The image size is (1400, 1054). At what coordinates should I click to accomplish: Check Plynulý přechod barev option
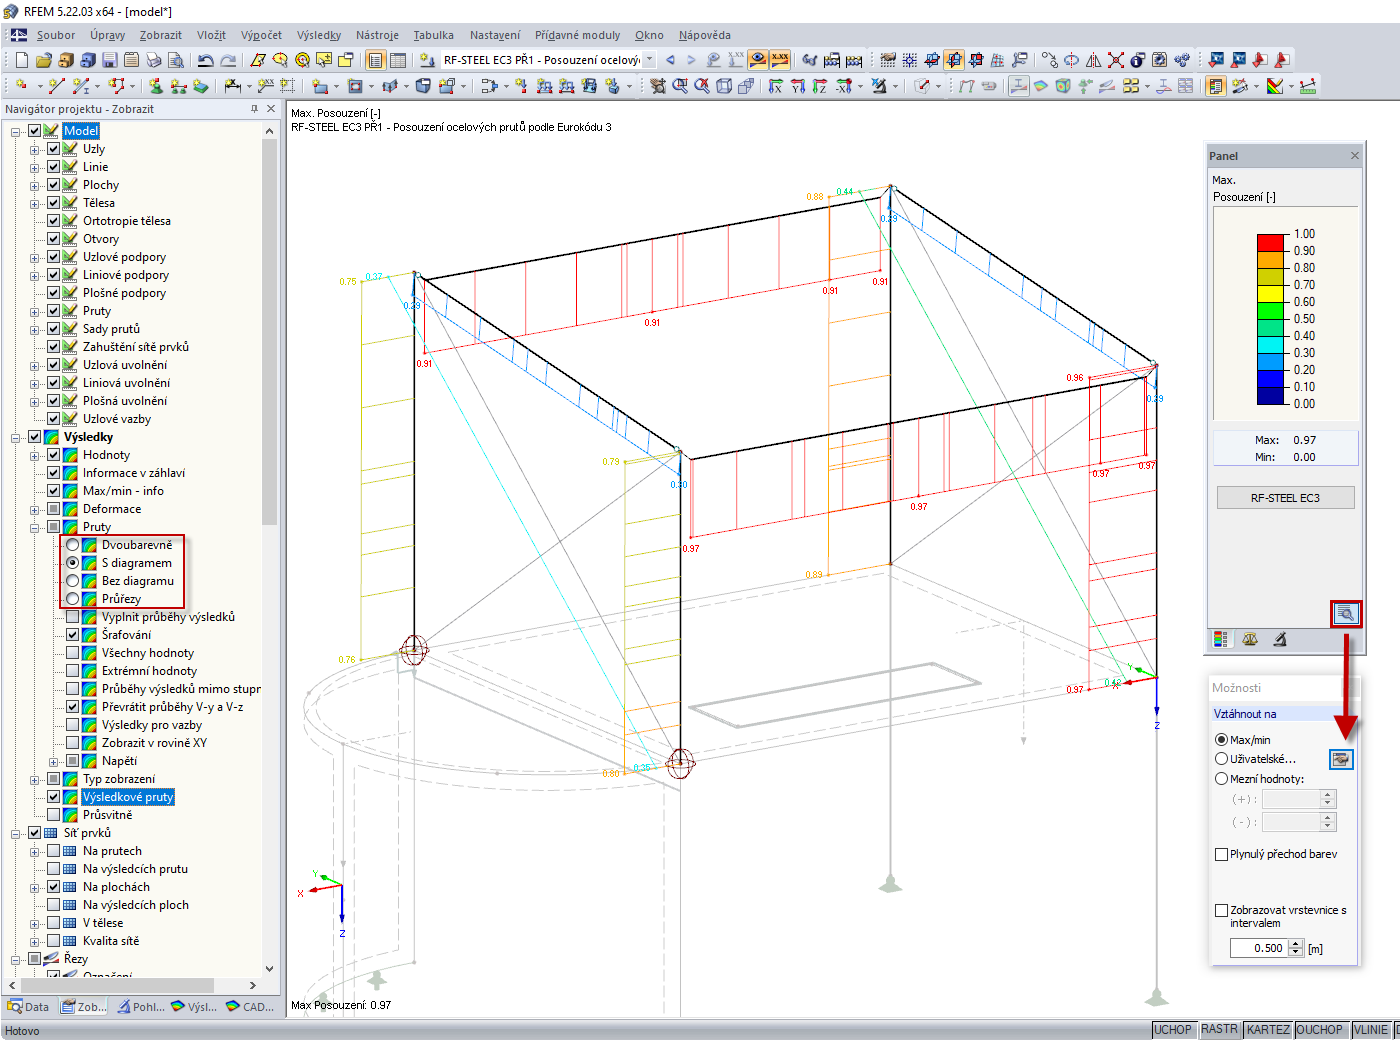coord(1221,854)
